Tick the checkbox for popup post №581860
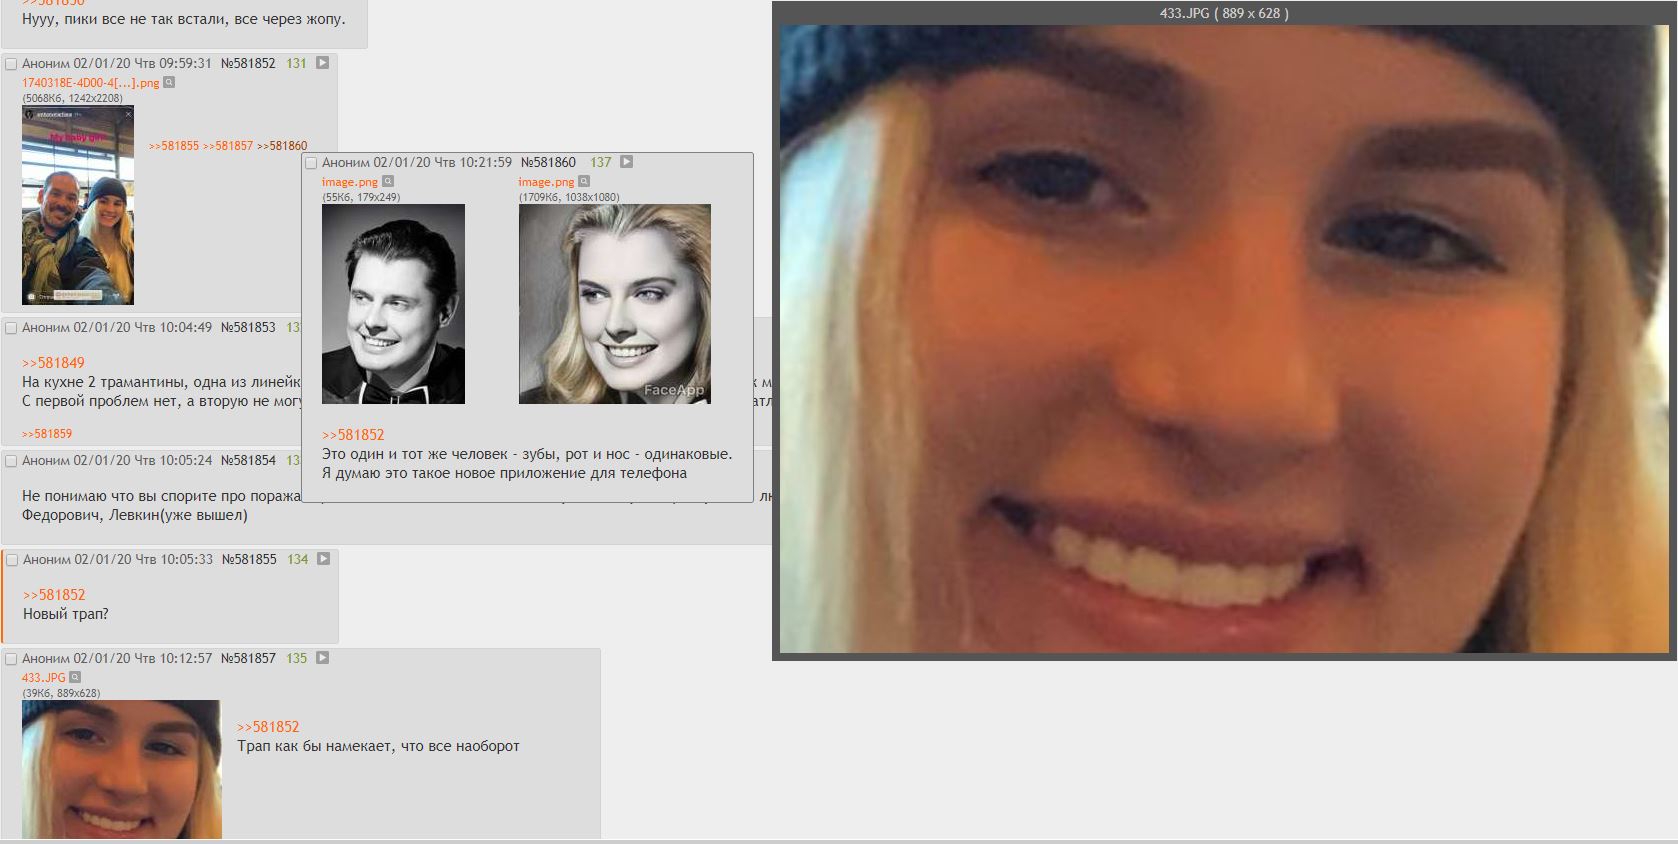 point(311,163)
